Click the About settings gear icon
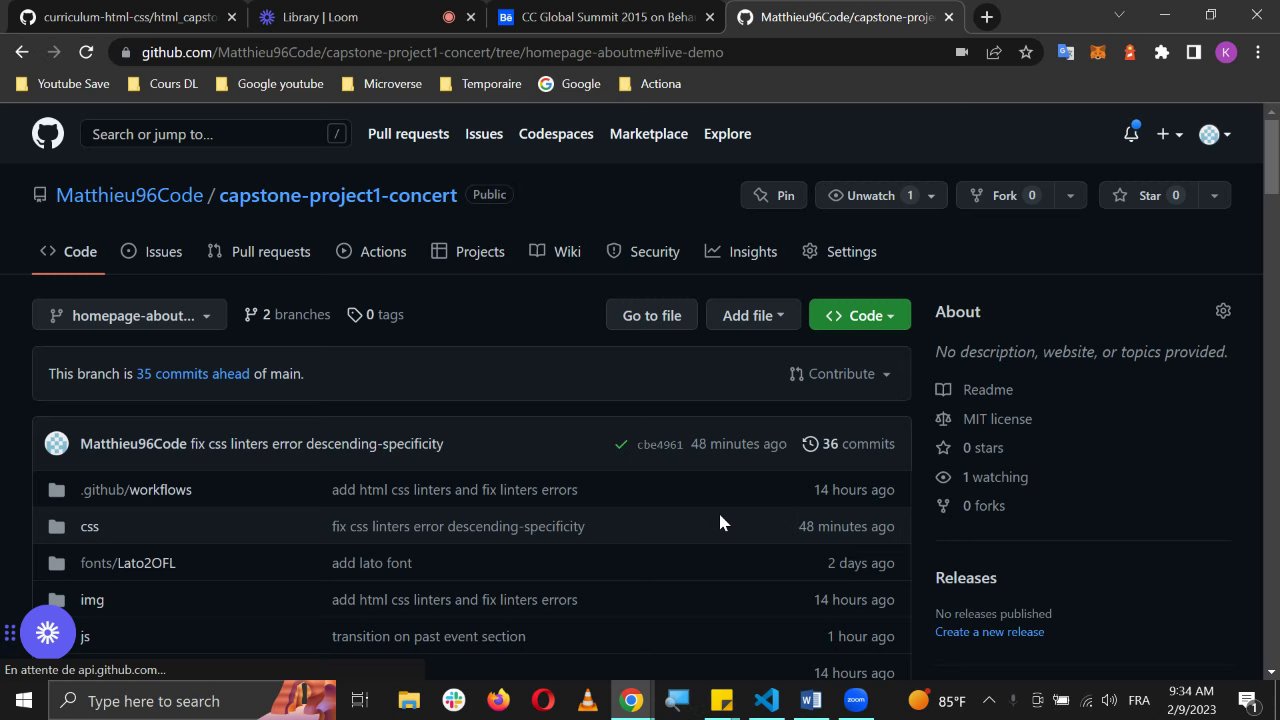The width and height of the screenshot is (1280, 720). tap(1223, 311)
